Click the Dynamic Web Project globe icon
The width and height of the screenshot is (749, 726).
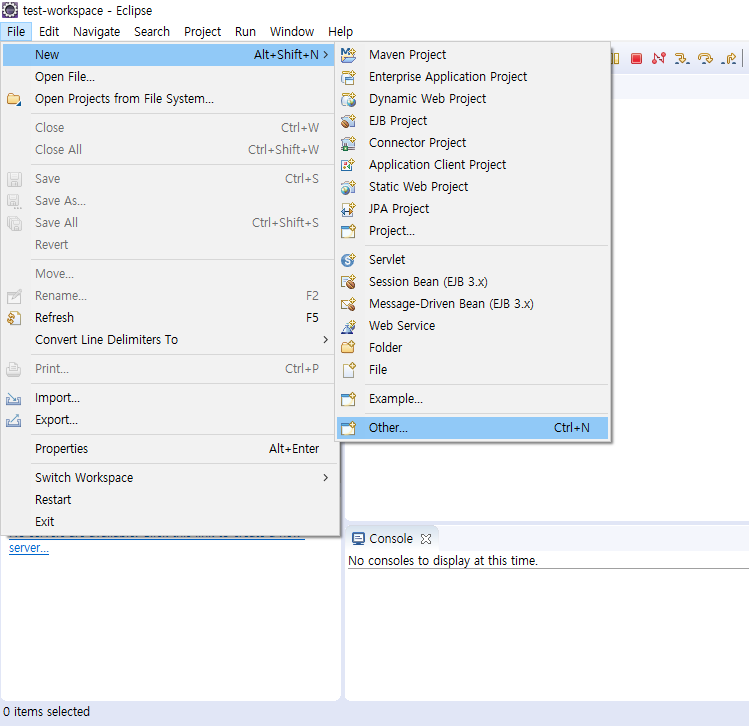click(x=348, y=99)
